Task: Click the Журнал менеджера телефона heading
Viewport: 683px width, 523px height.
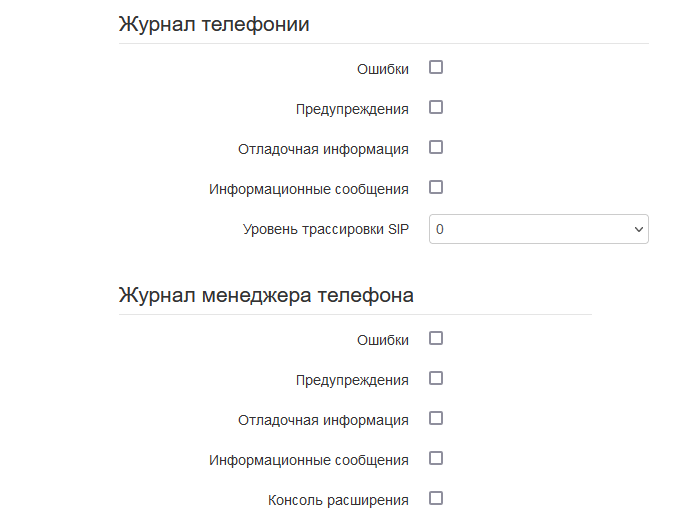Action: tap(266, 296)
